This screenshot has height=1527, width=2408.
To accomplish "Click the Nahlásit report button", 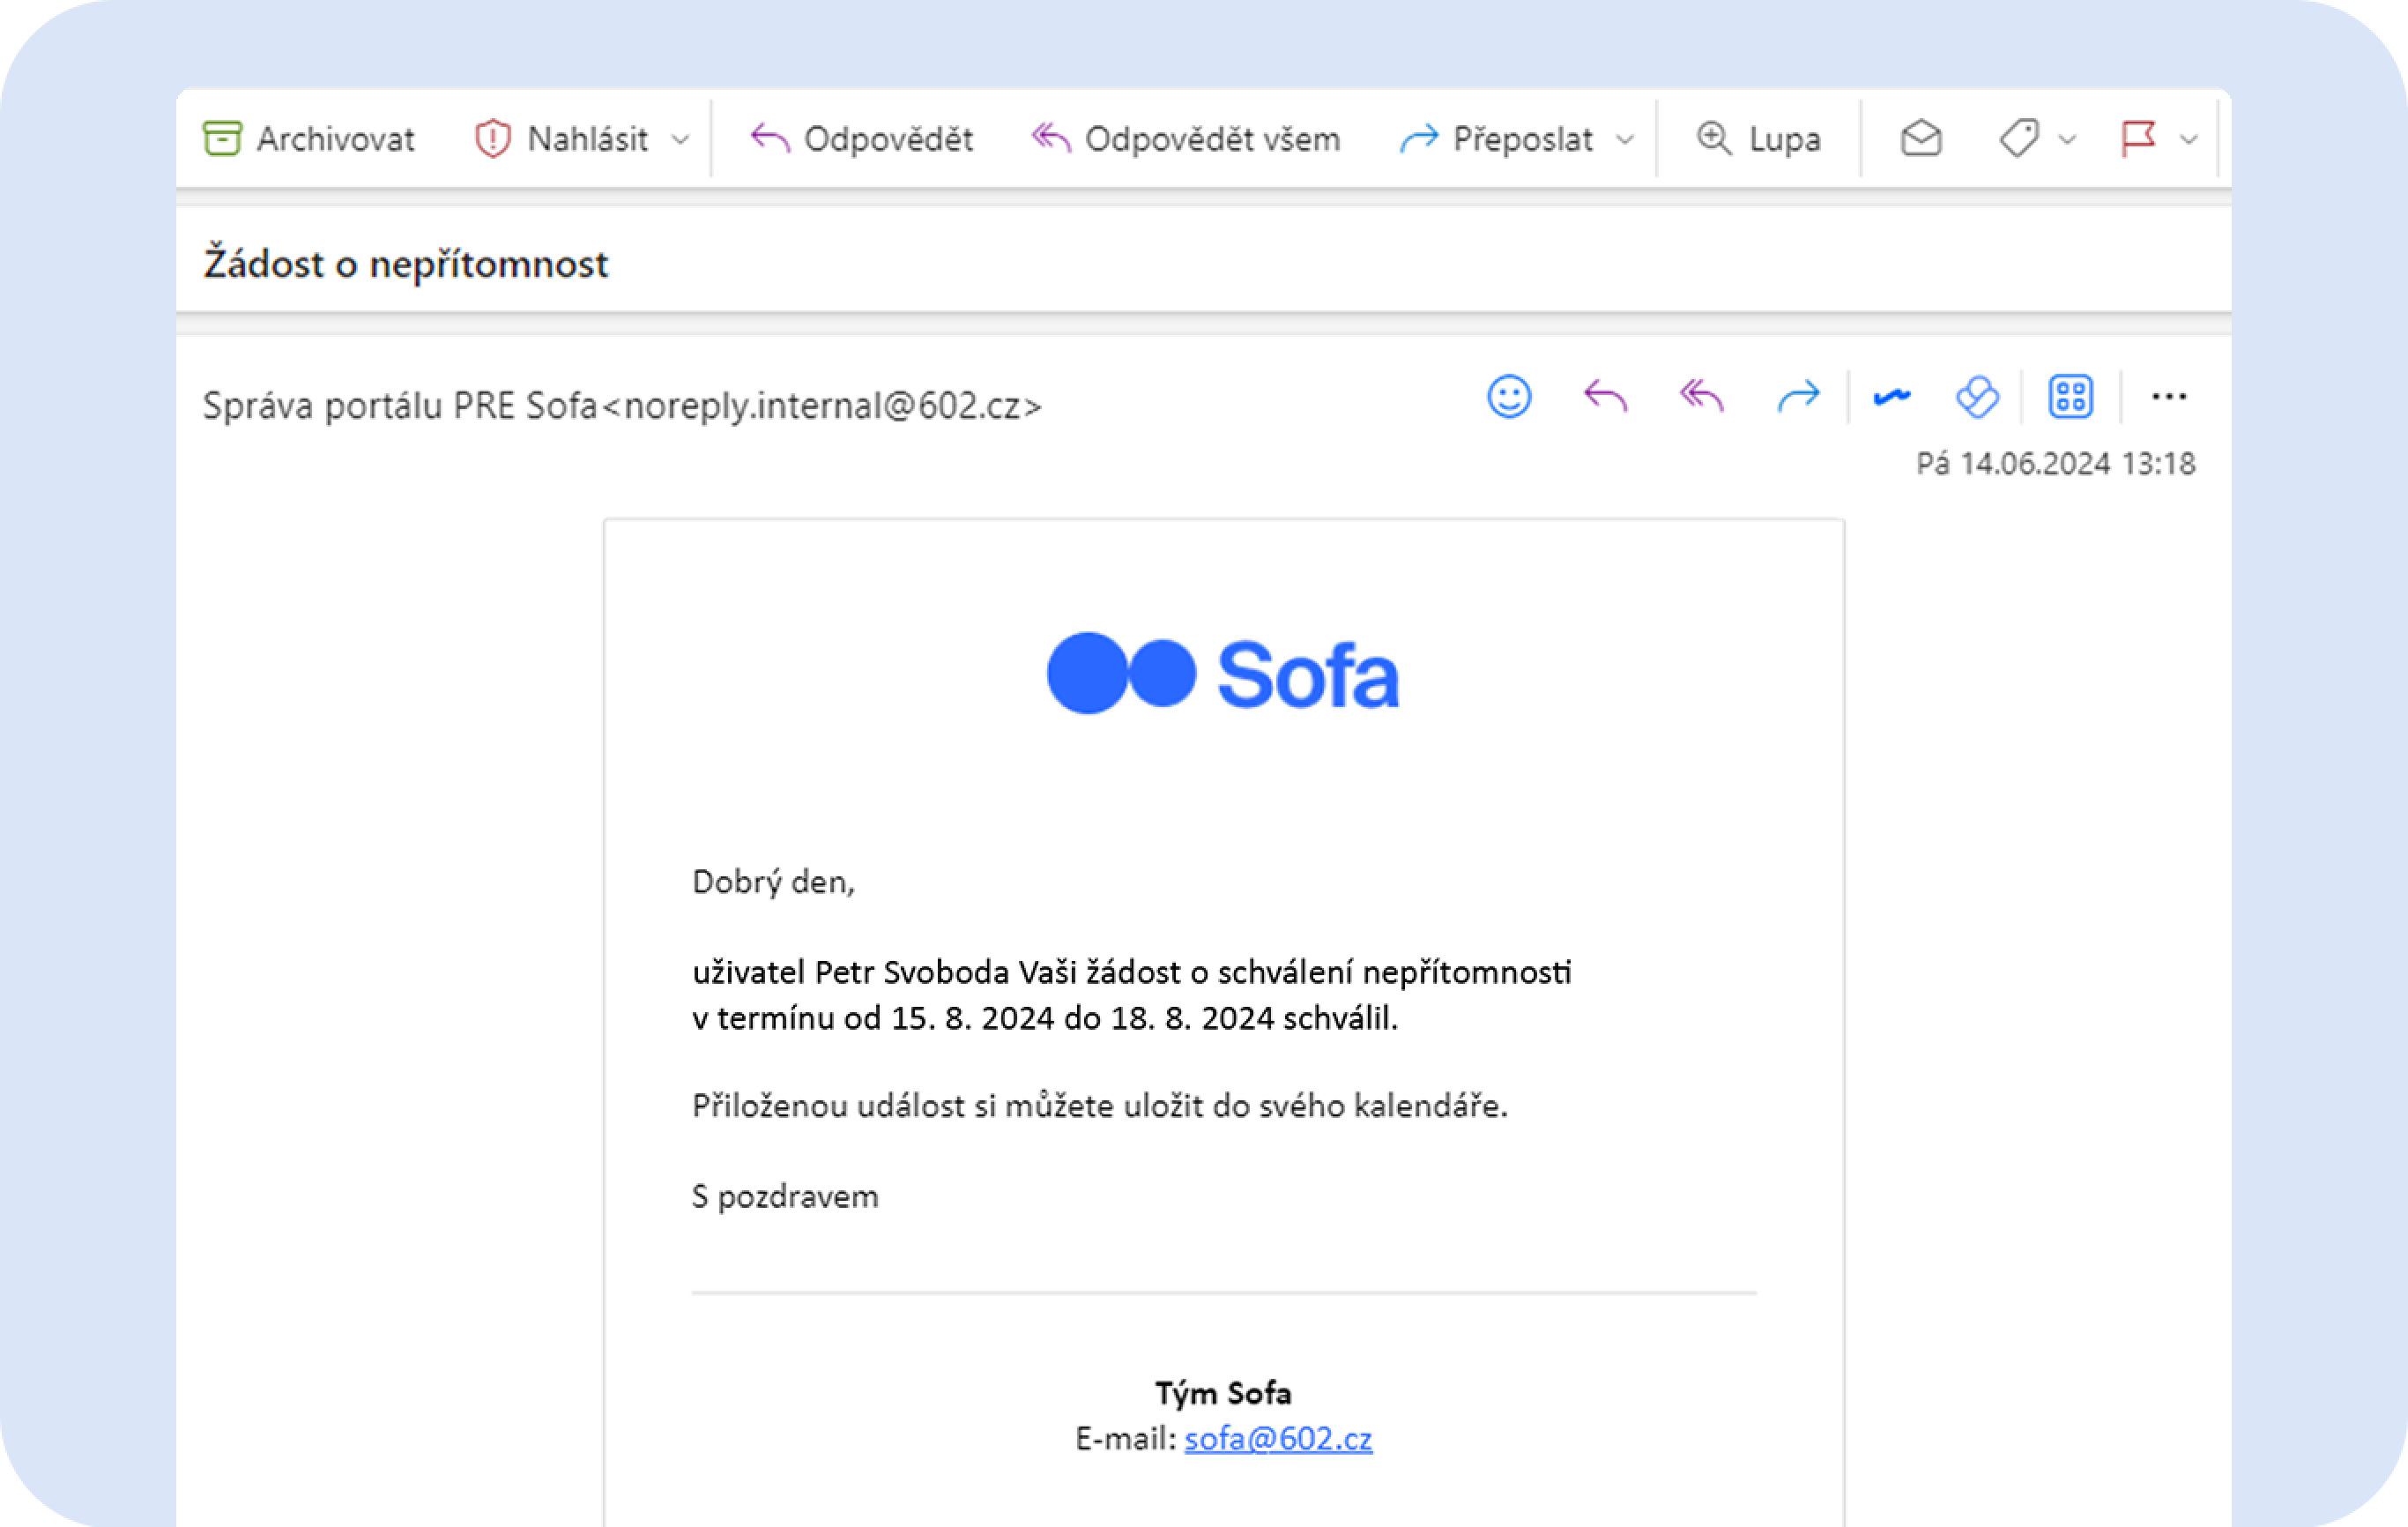I will click(562, 138).
